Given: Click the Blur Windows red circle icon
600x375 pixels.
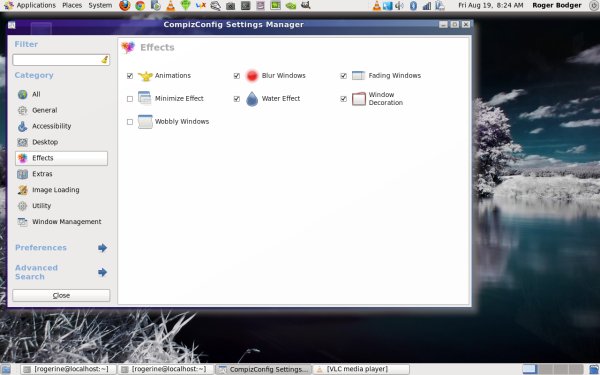Looking at the screenshot, I should point(252,76).
